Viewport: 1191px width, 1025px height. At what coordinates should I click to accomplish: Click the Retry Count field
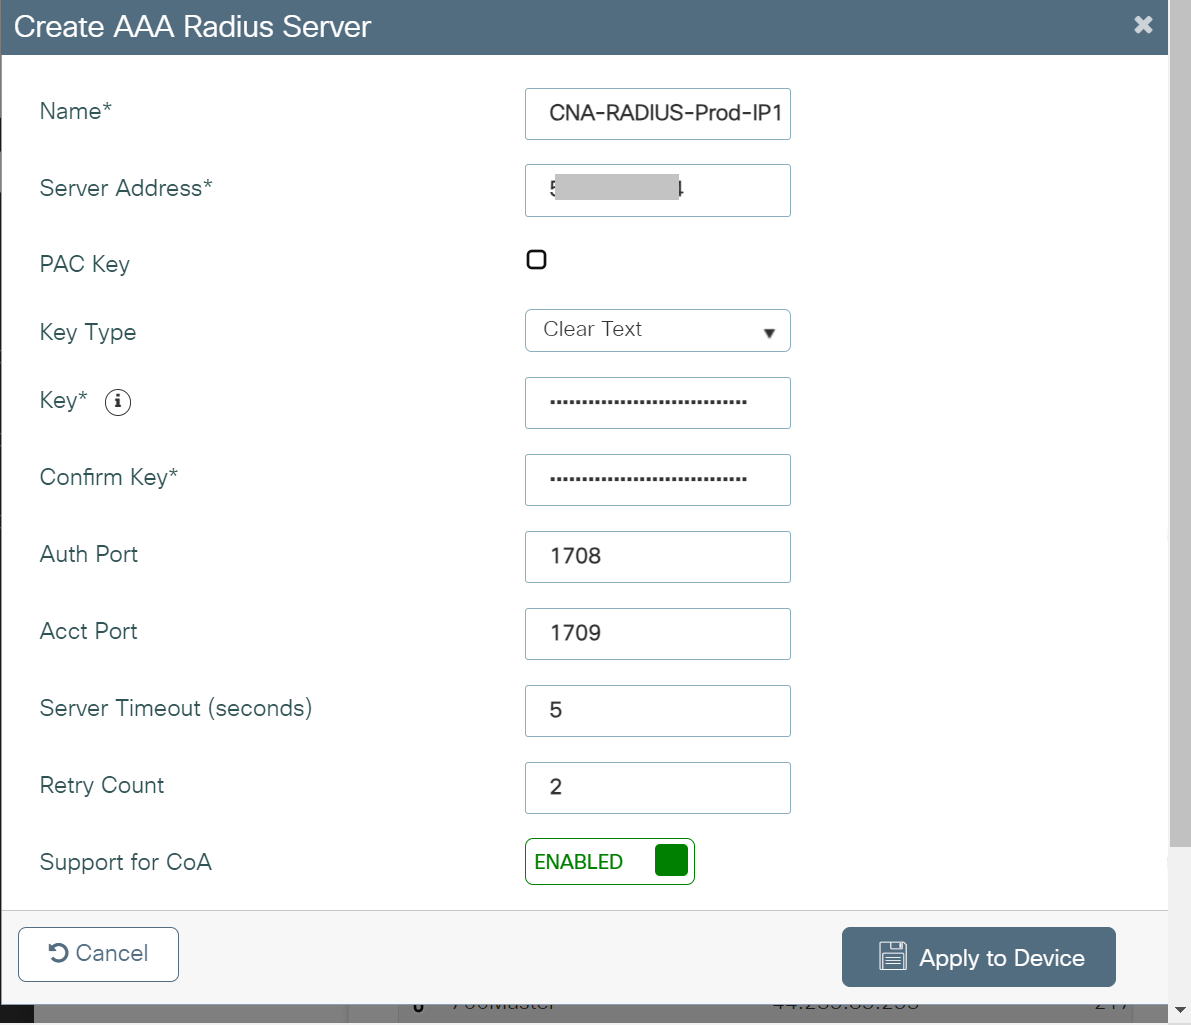point(657,788)
